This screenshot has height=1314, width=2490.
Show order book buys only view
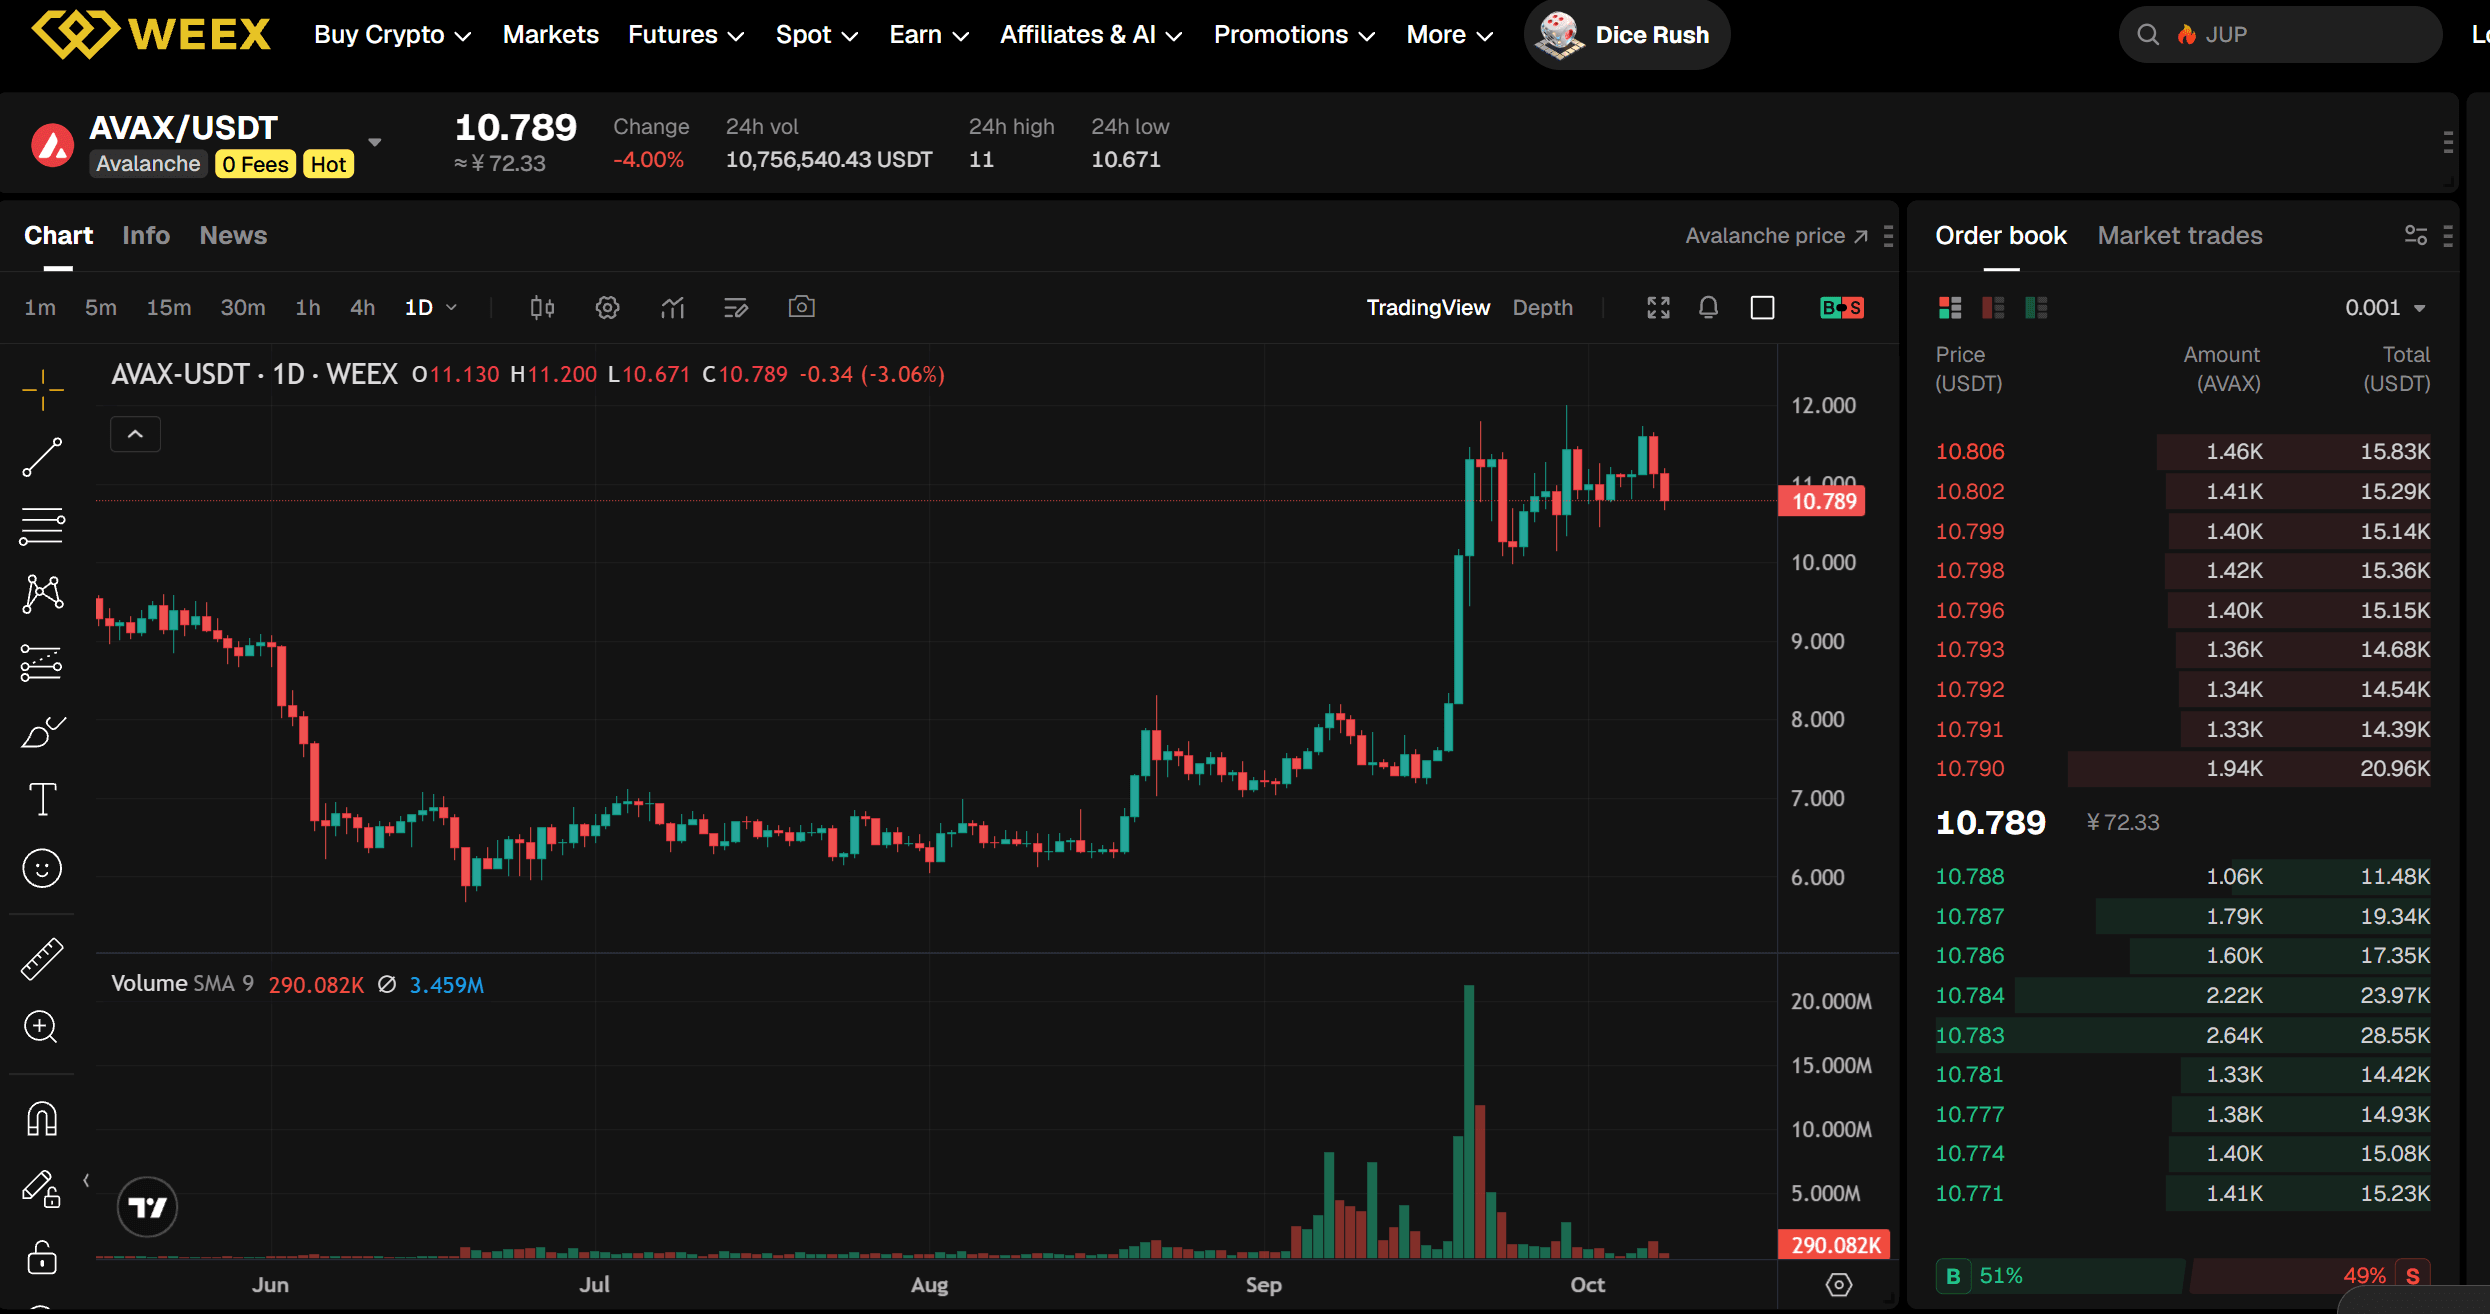(x=2037, y=308)
